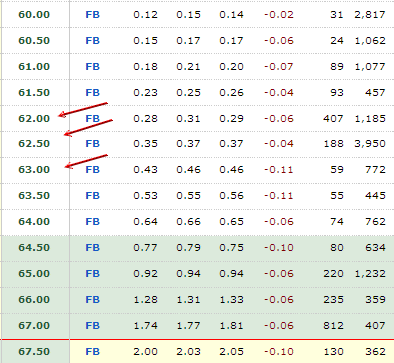Screen dimensions: 394x363
Task: Click the 1,185 value in the 62.00 row
Action: point(370,119)
